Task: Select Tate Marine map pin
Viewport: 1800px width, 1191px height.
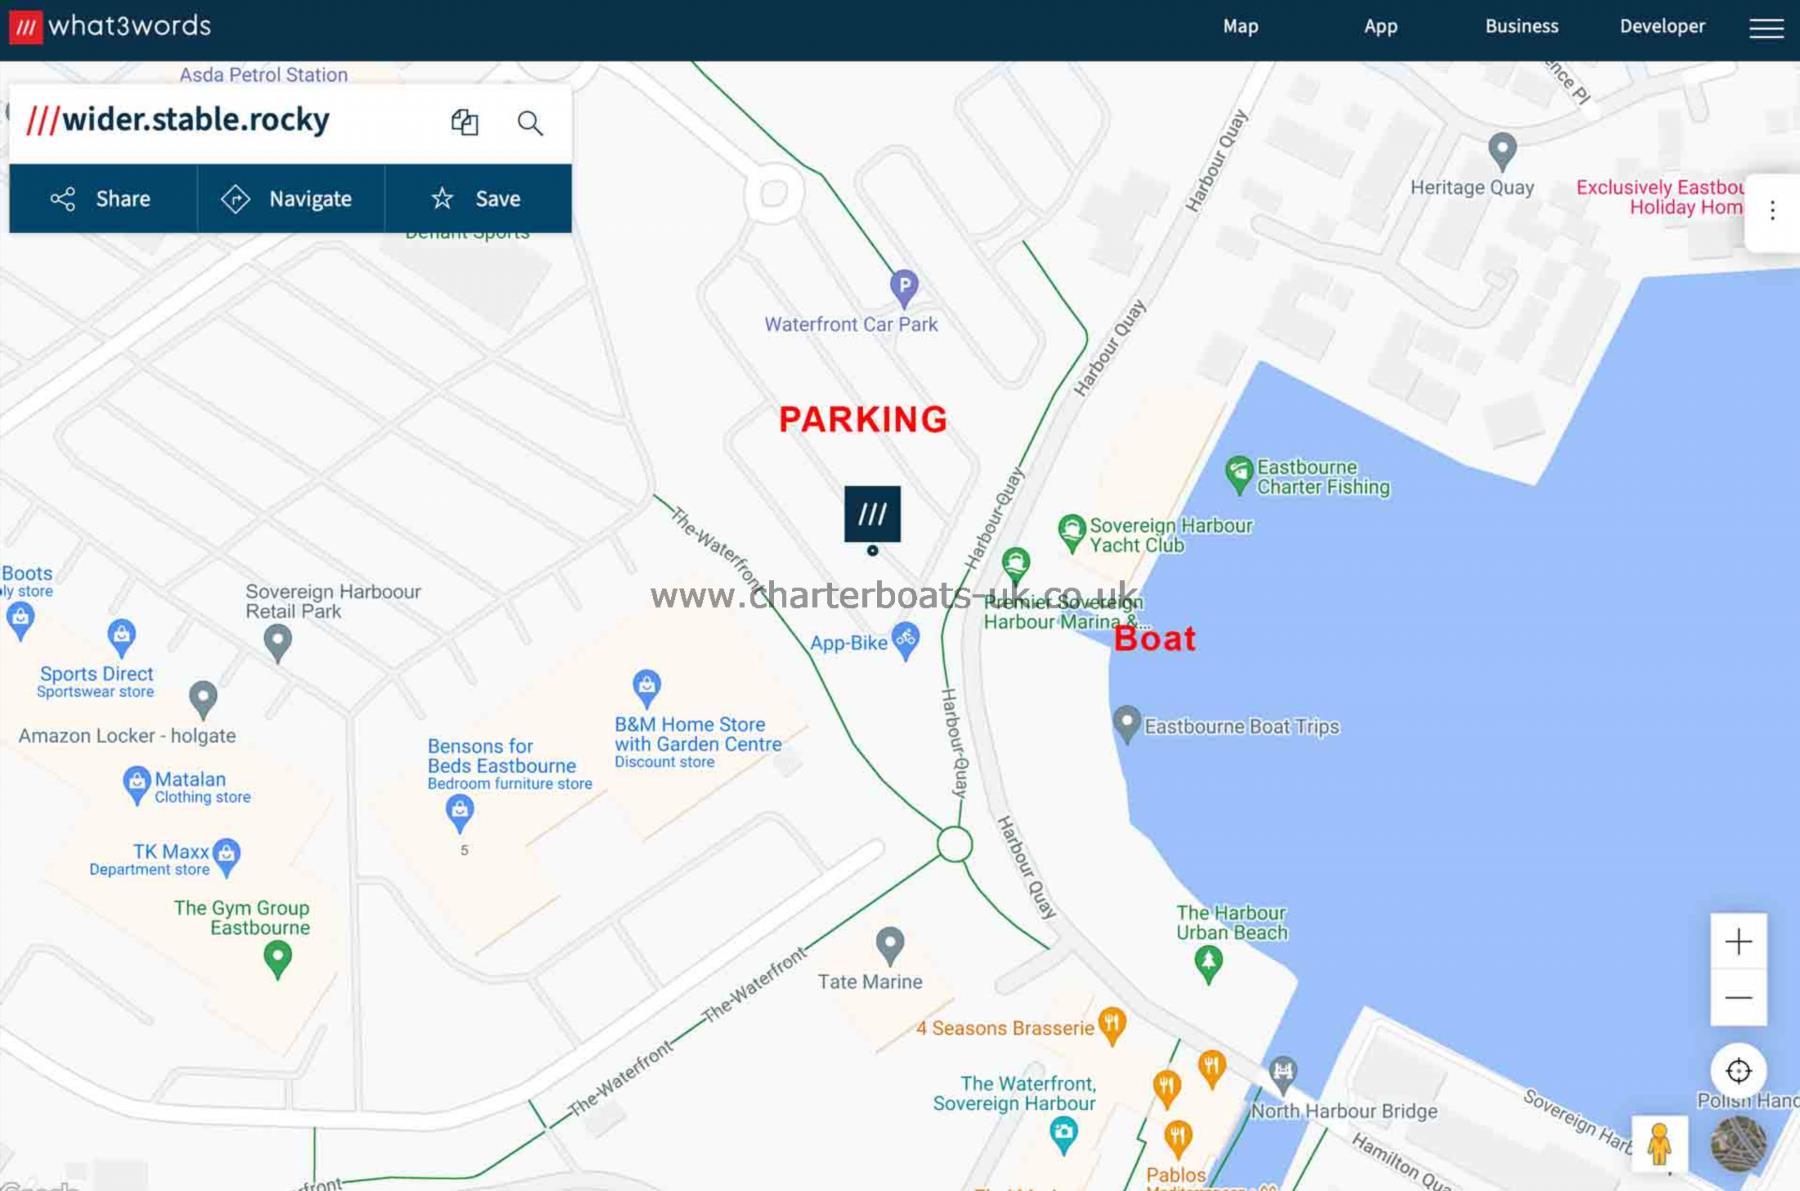Action: (x=890, y=945)
